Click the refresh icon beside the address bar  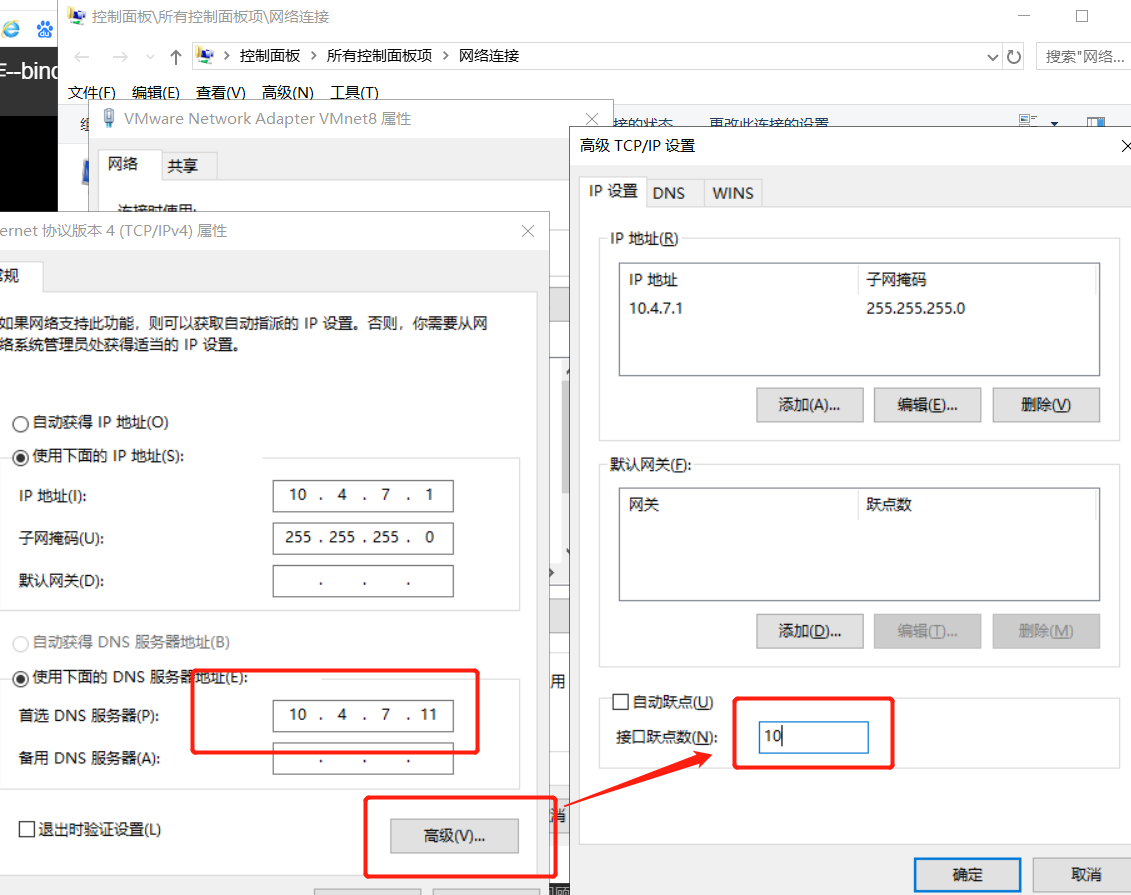1014,56
